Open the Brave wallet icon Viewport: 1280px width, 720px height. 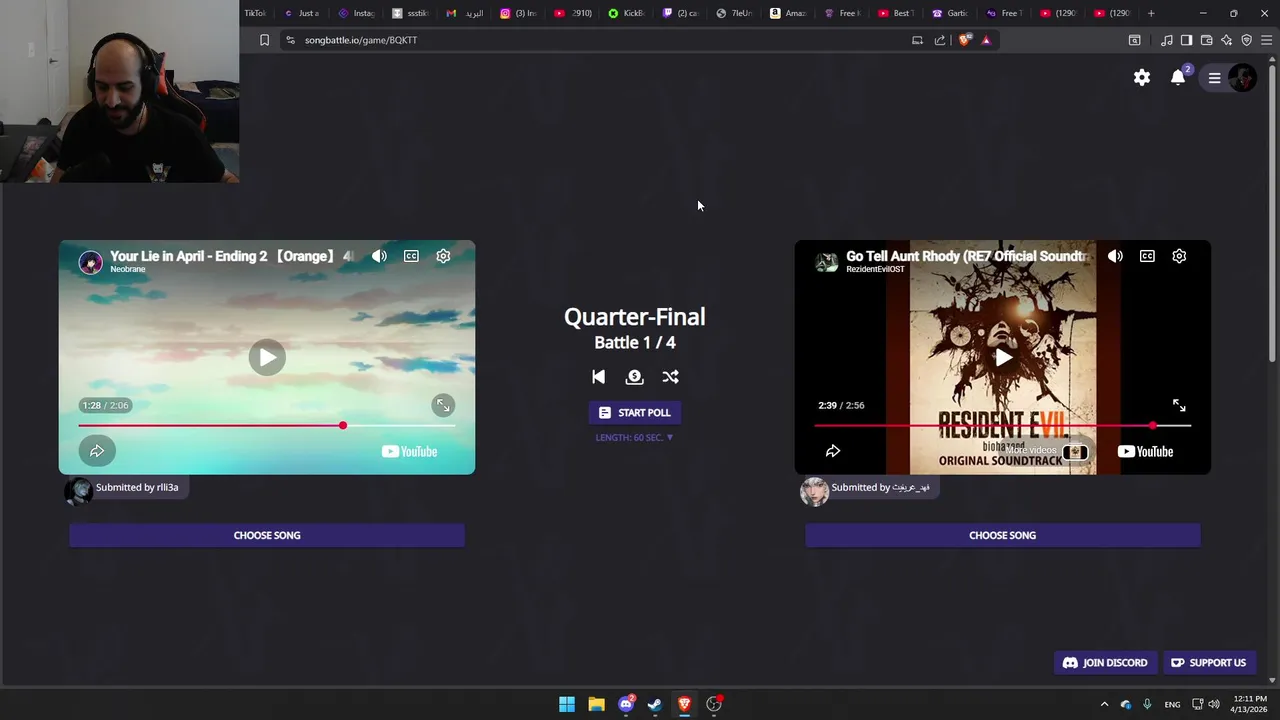point(1206,40)
